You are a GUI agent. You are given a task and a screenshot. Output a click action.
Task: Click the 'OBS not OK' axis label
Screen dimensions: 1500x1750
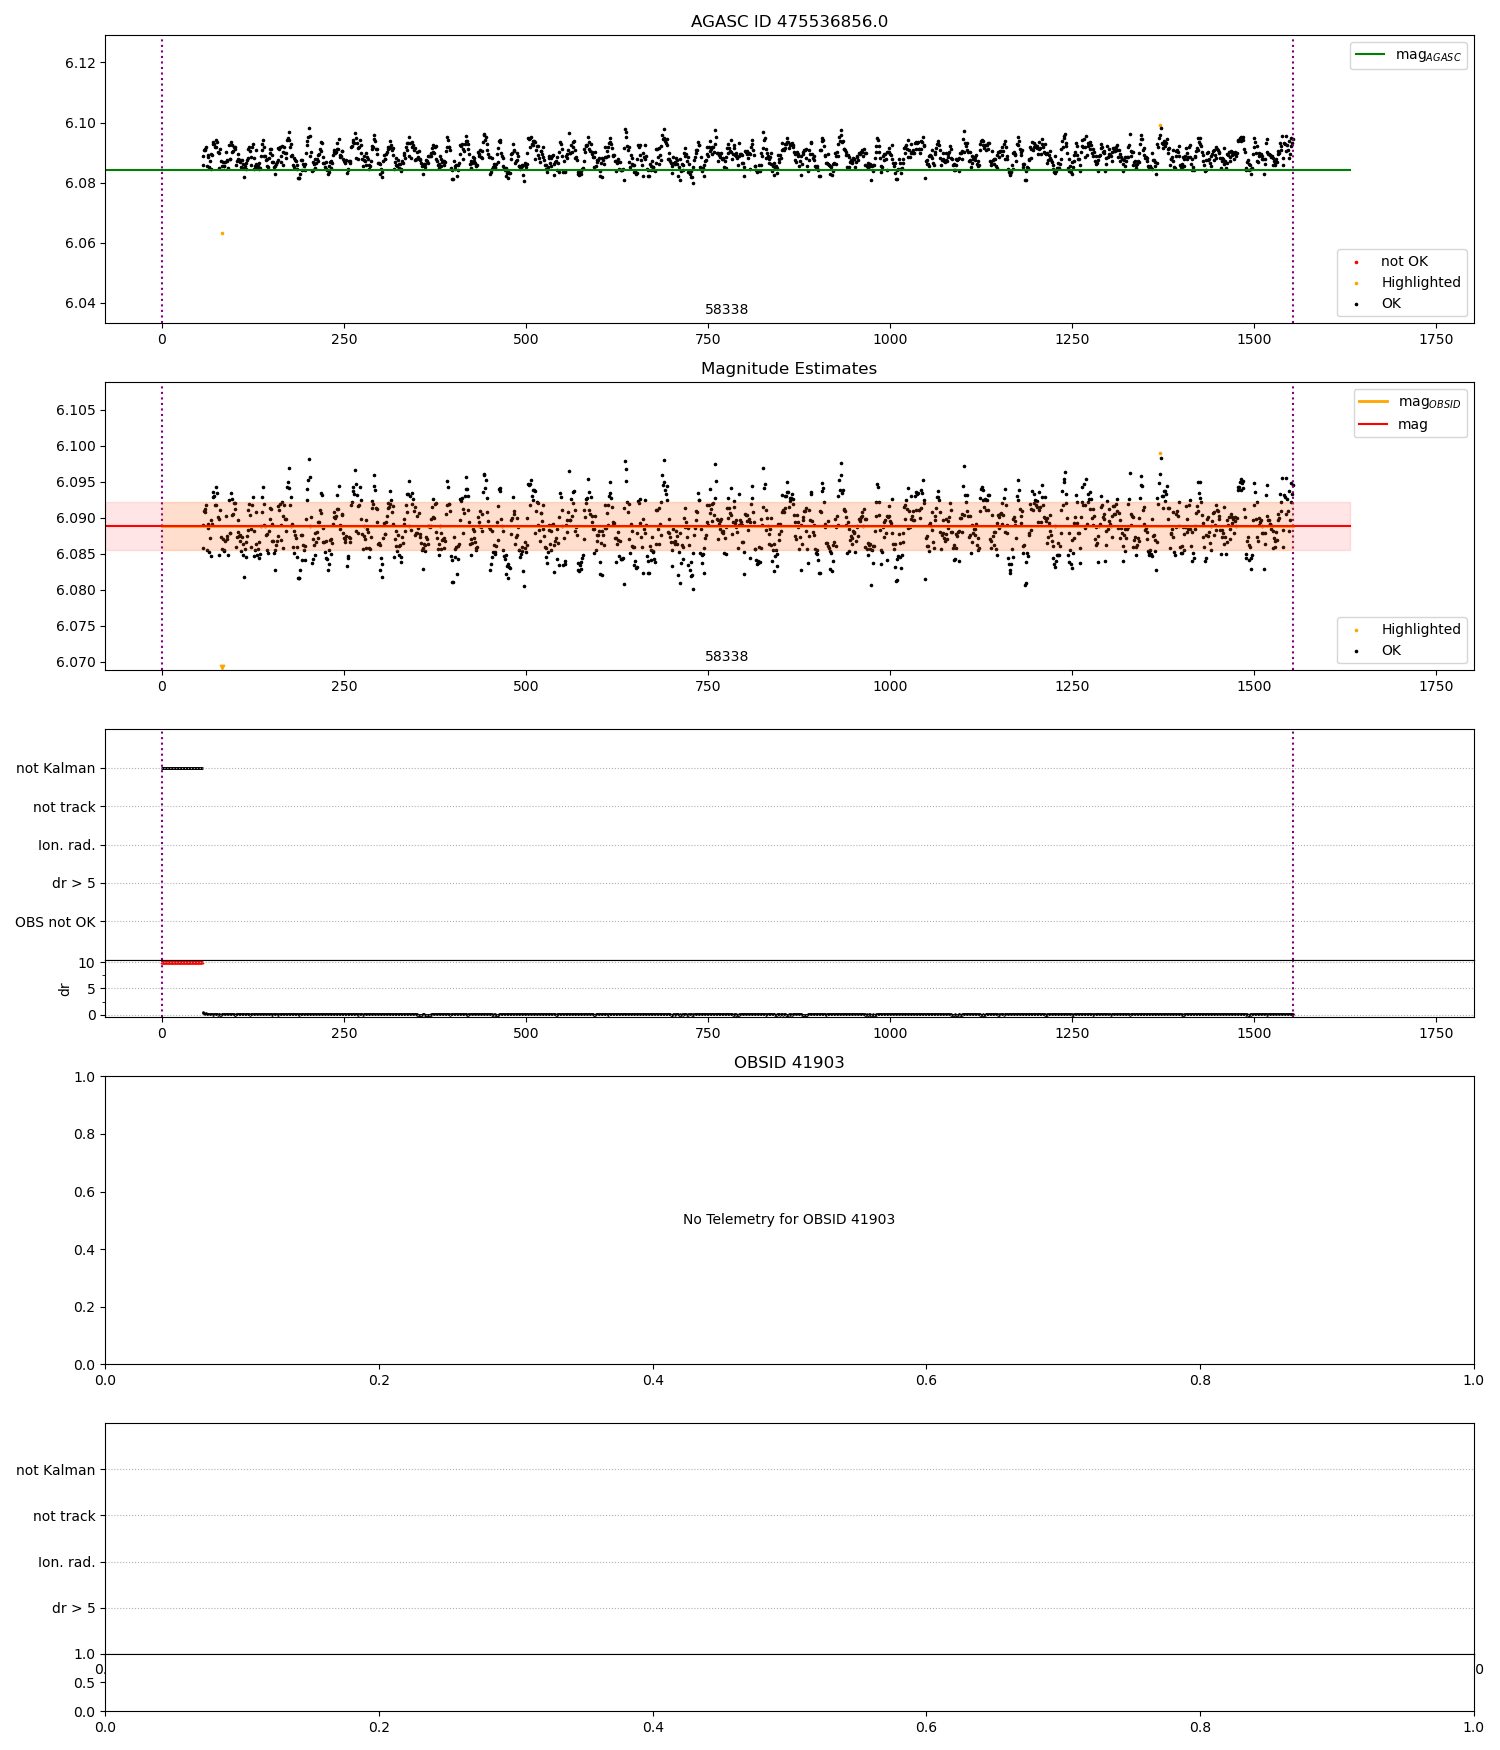click(55, 922)
